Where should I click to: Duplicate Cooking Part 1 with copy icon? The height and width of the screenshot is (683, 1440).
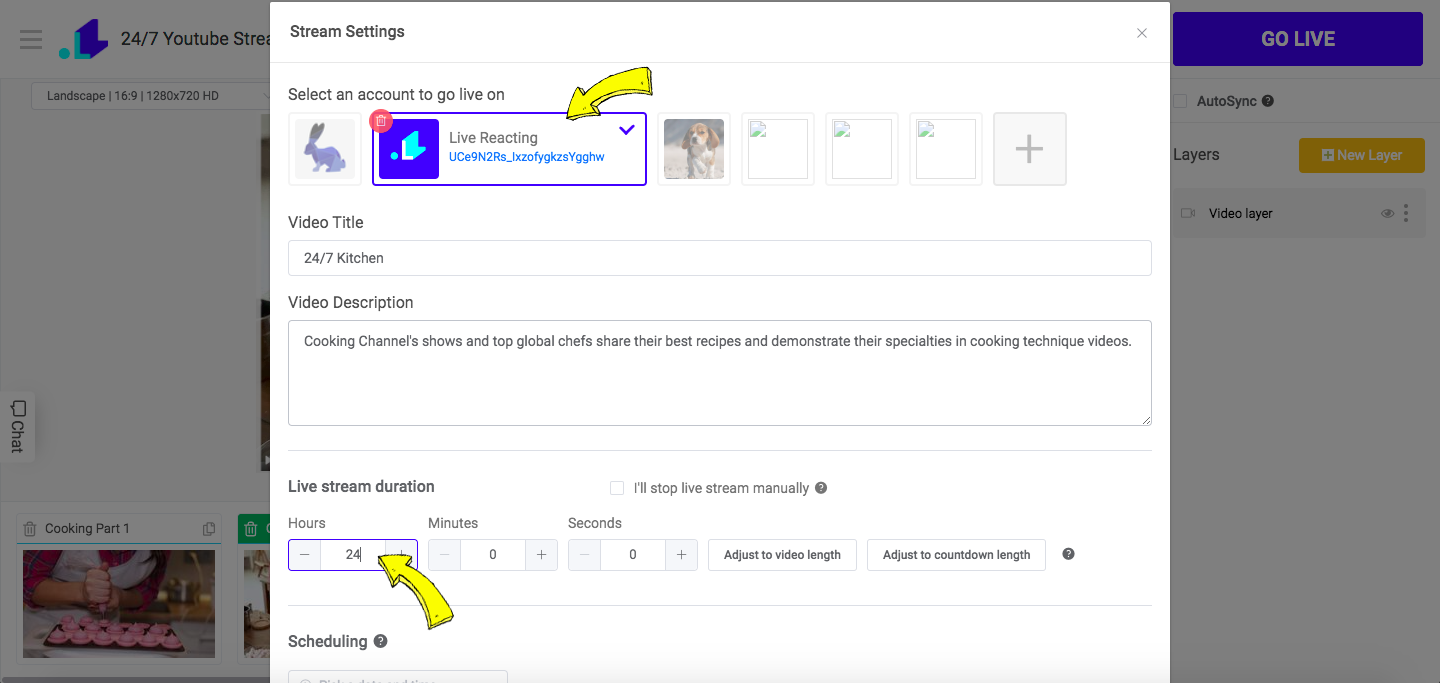click(x=209, y=529)
